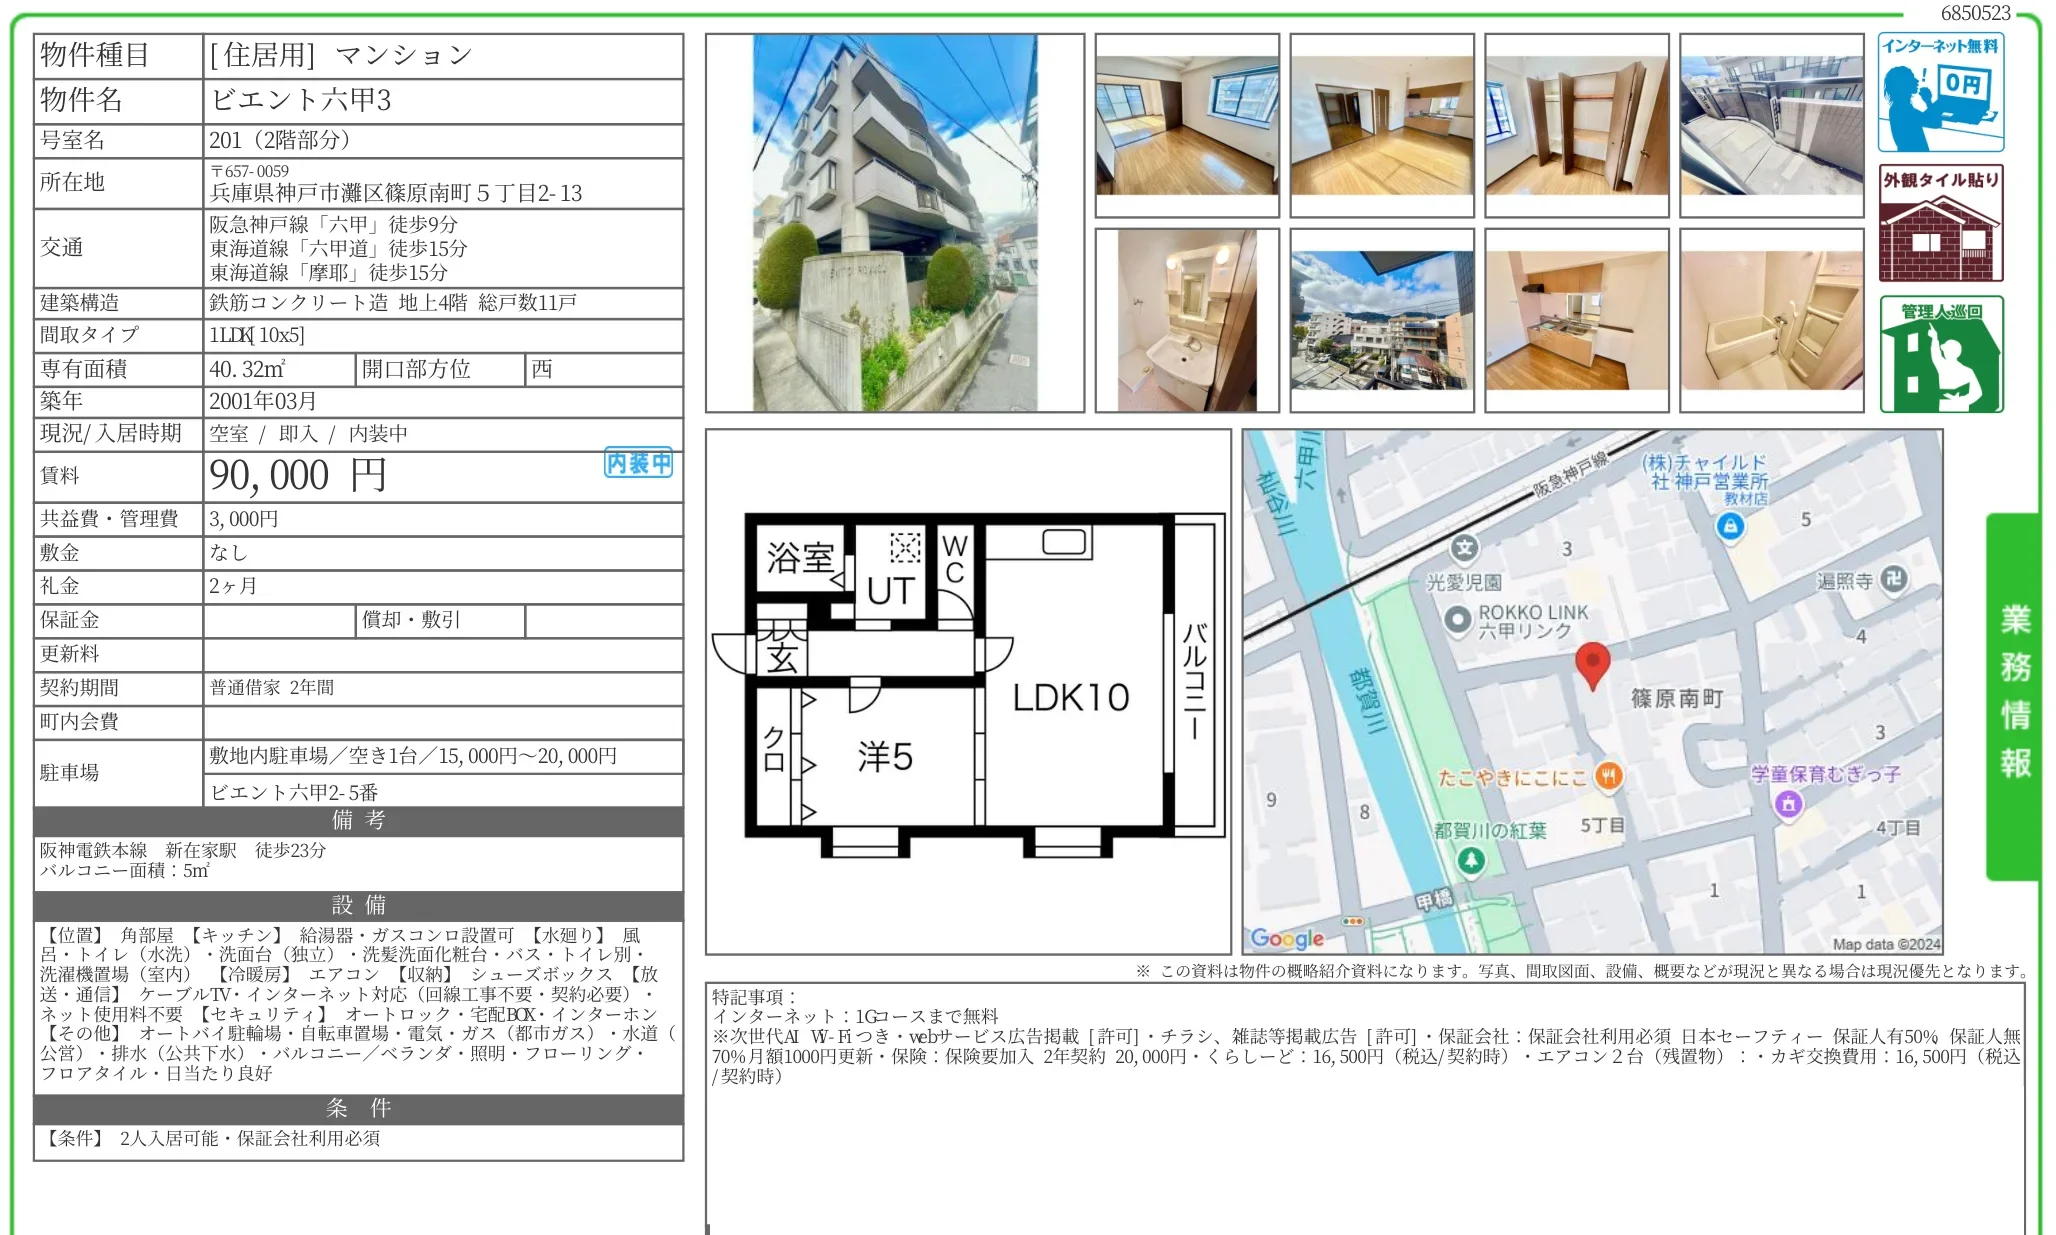Viewport: 2056px width, 1235px height.
Task: Click the 外観タイル貼り house icon
Action: 1940,223
